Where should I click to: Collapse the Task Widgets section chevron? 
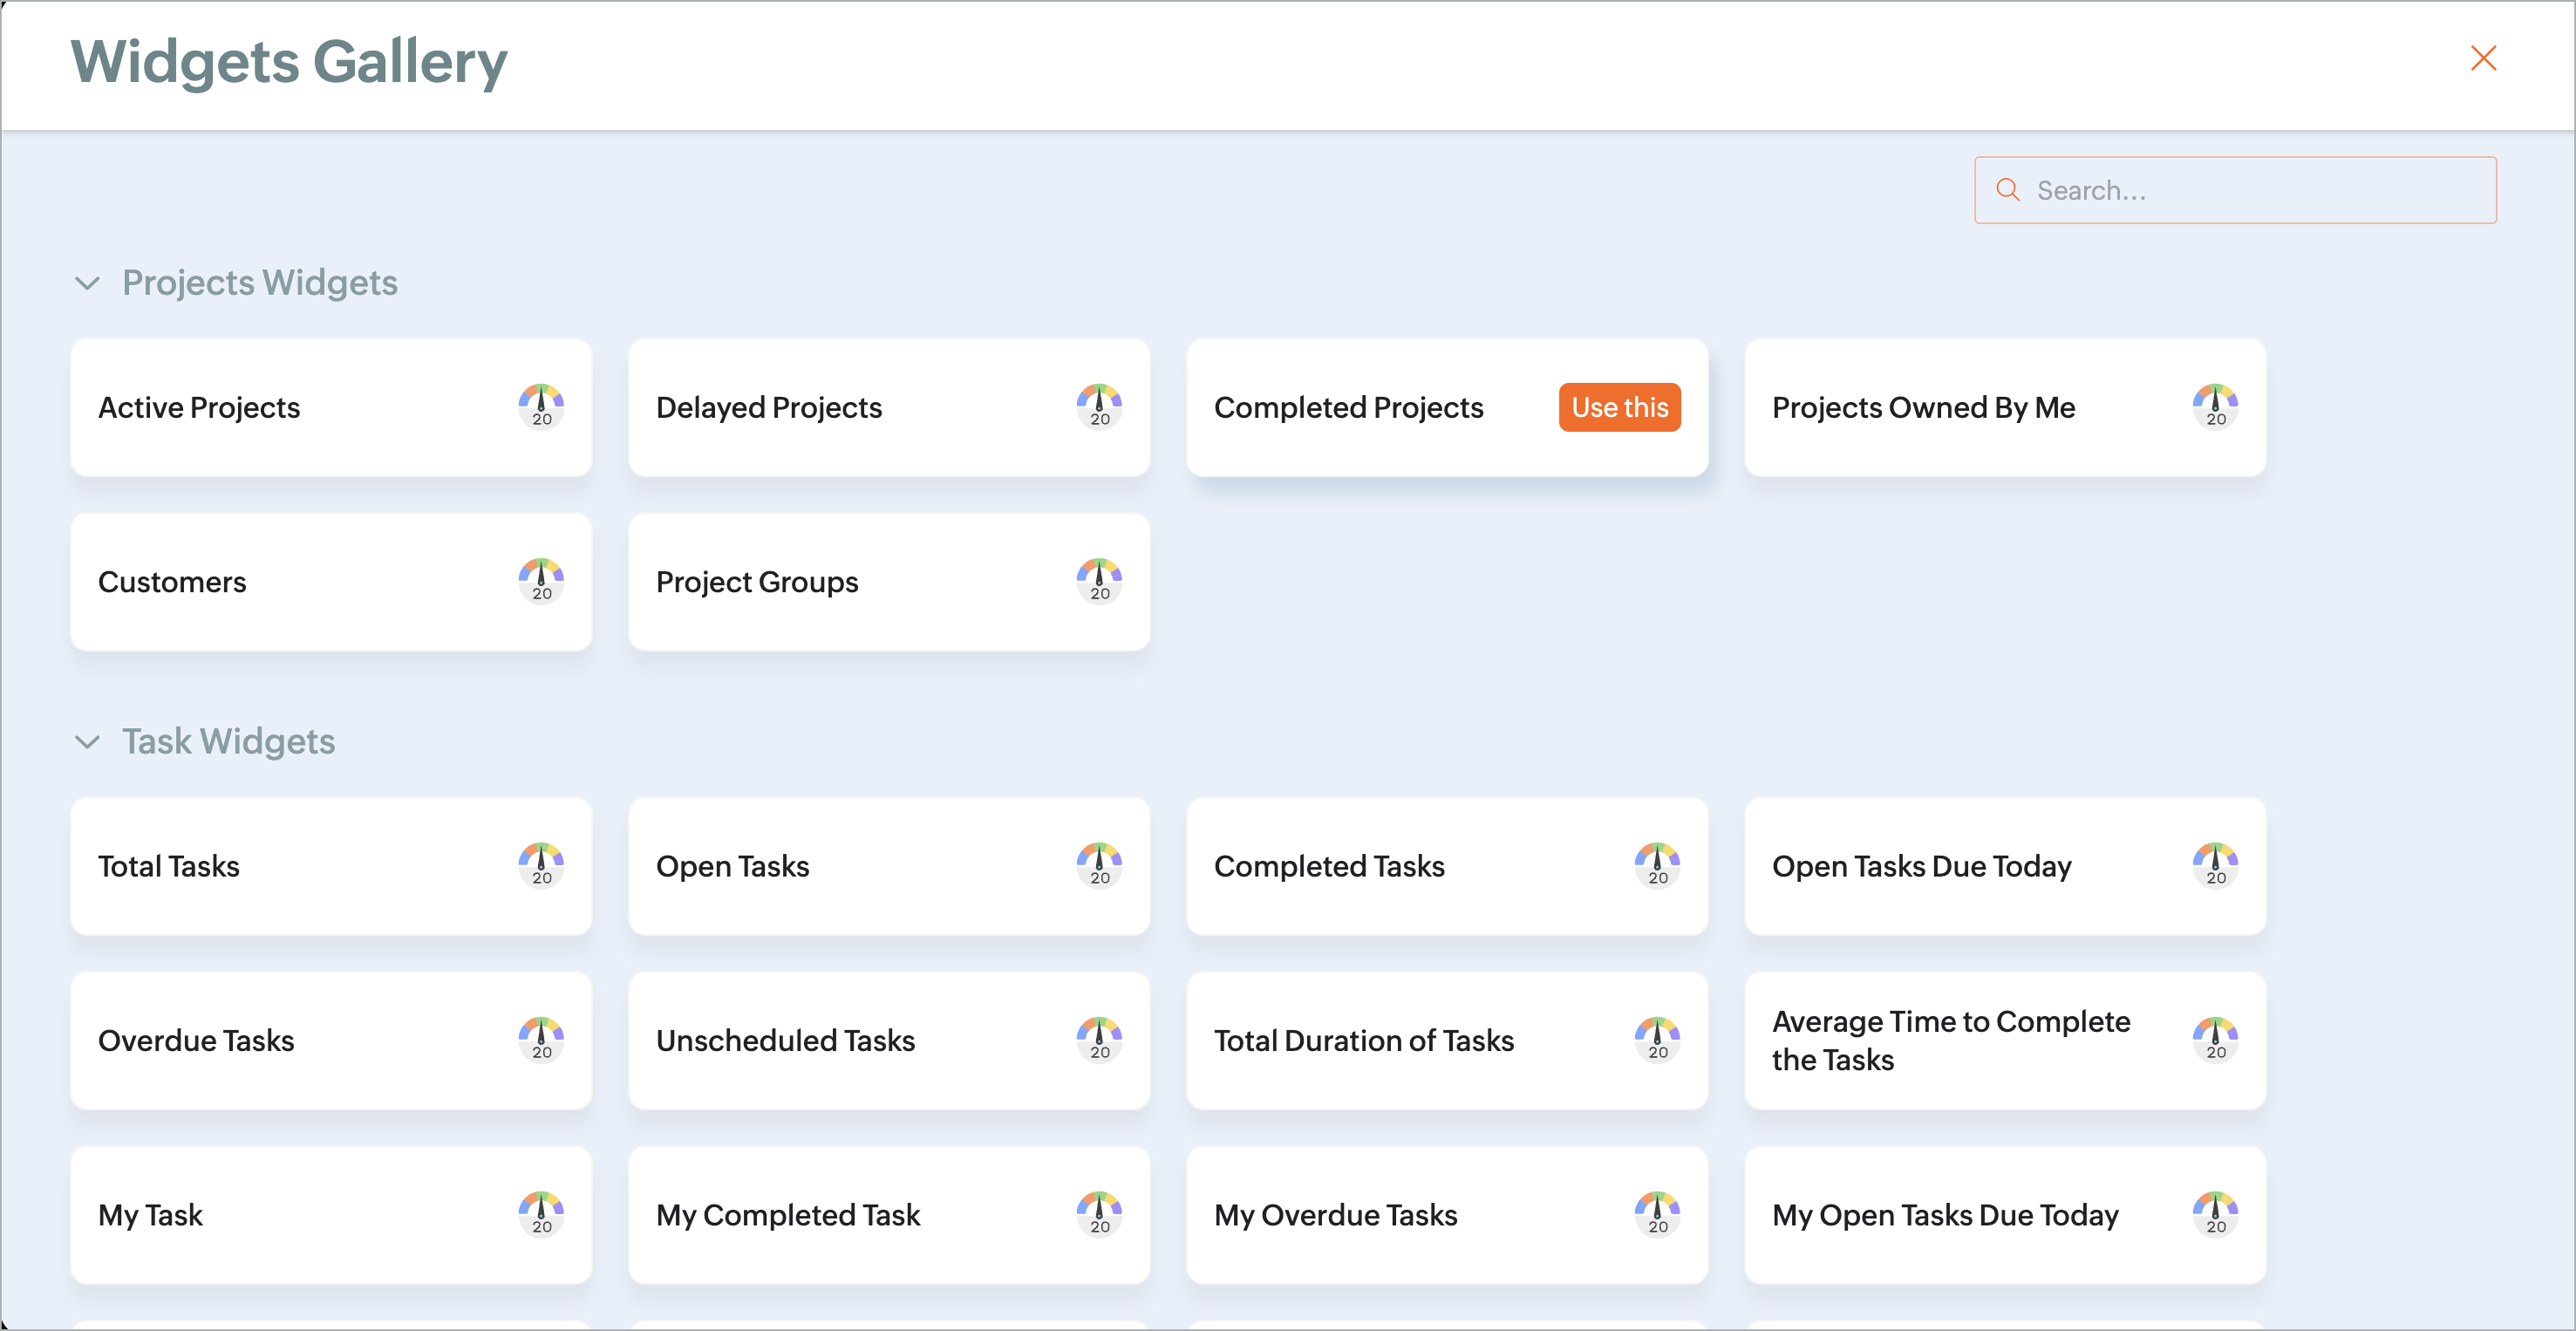pyautogui.click(x=88, y=742)
